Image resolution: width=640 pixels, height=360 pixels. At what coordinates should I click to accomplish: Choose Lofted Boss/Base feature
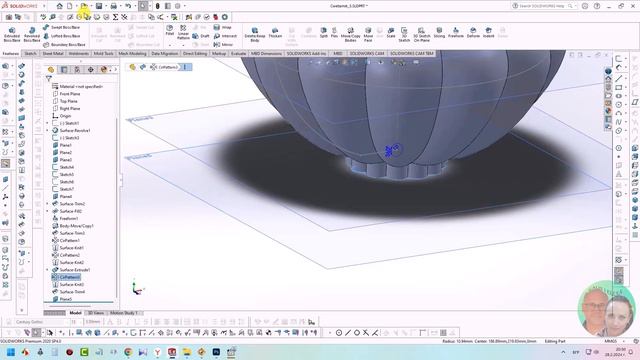click(x=61, y=36)
